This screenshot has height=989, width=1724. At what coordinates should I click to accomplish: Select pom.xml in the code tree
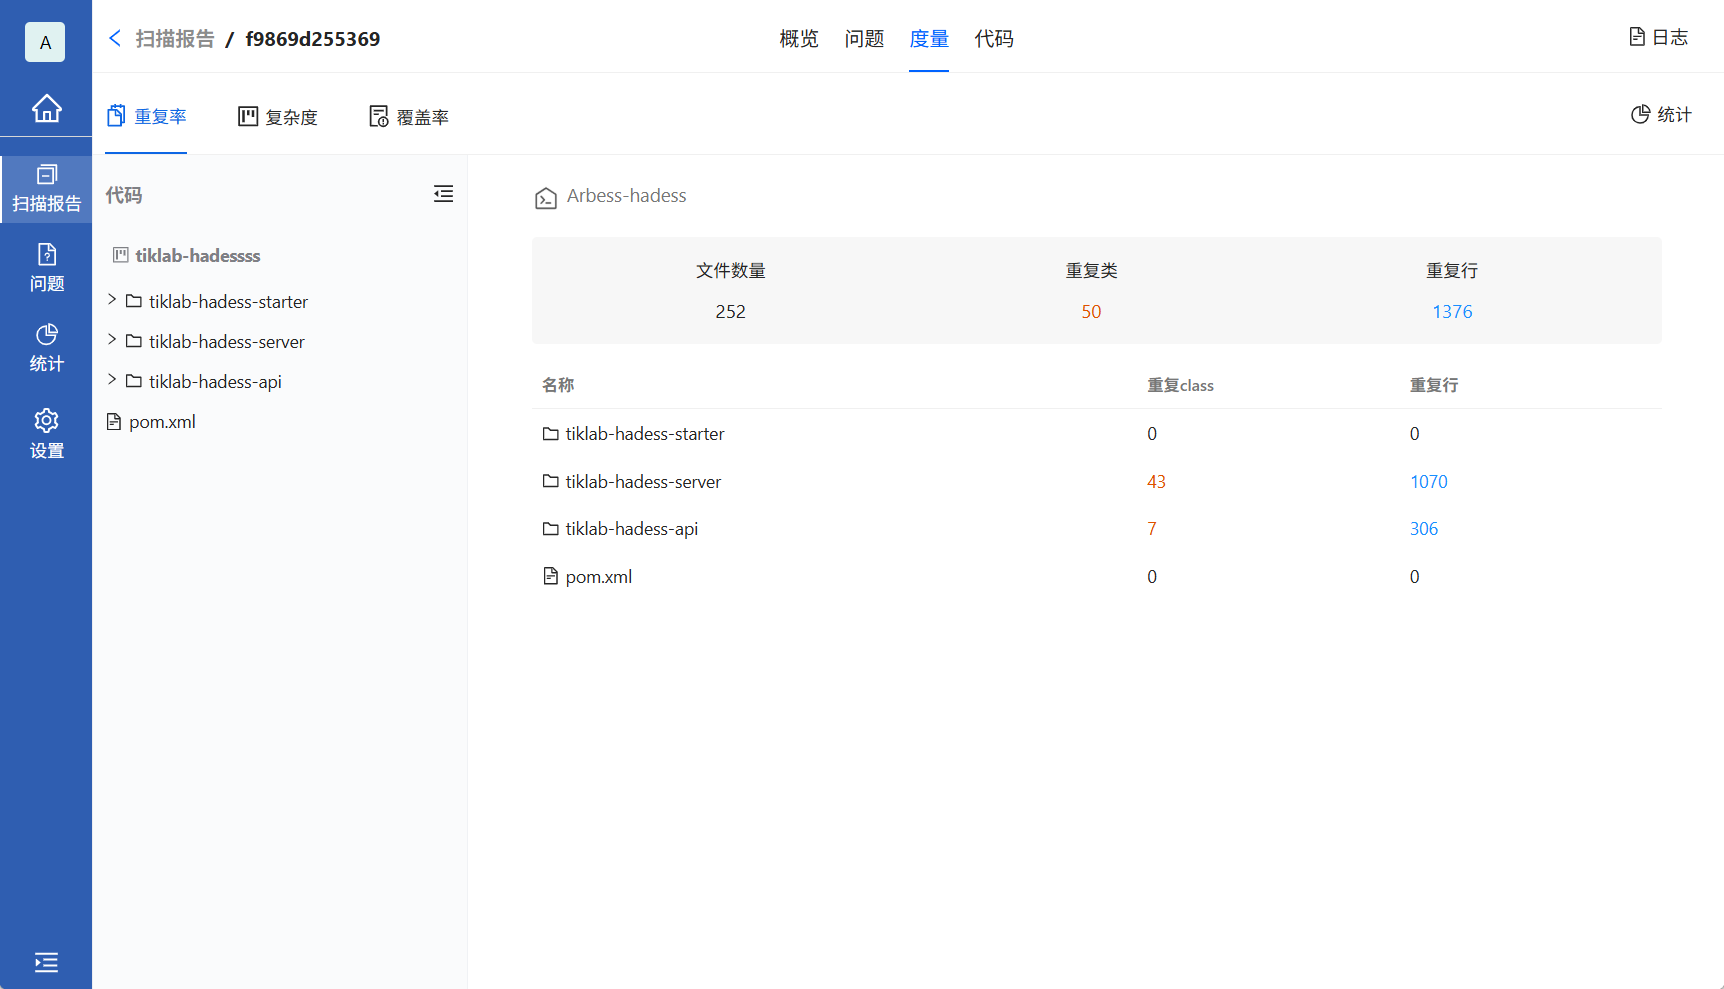pyautogui.click(x=162, y=421)
